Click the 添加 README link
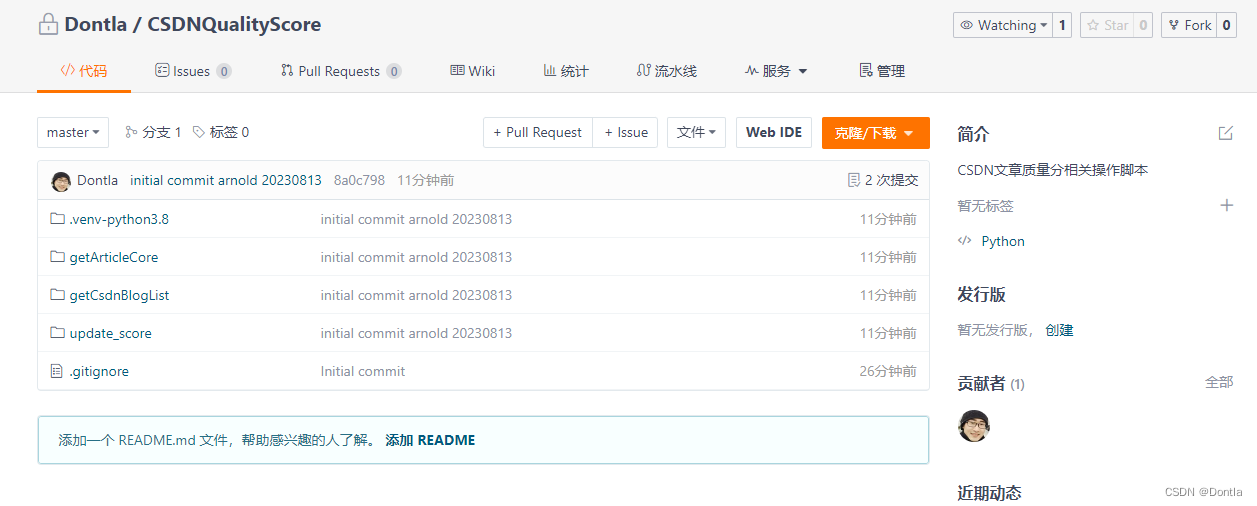 pyautogui.click(x=430, y=440)
